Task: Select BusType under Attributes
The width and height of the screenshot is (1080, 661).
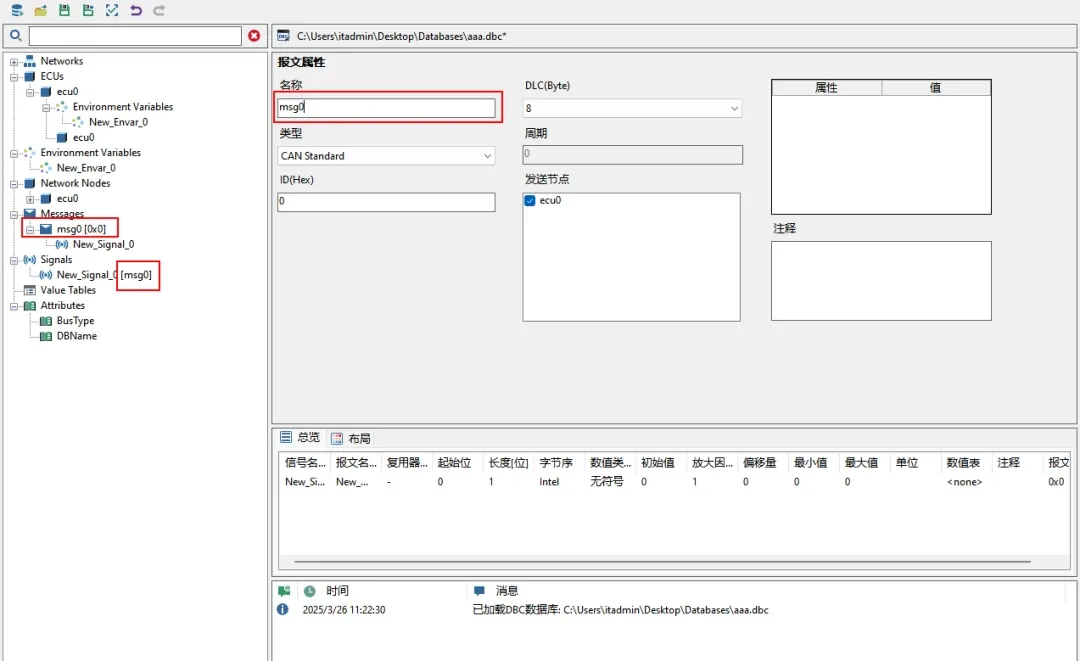Action: click(75, 321)
